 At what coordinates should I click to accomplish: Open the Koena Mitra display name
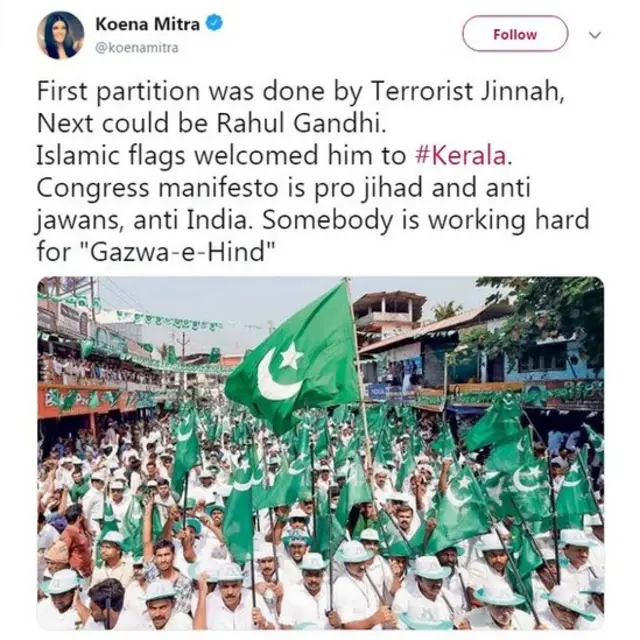point(148,24)
